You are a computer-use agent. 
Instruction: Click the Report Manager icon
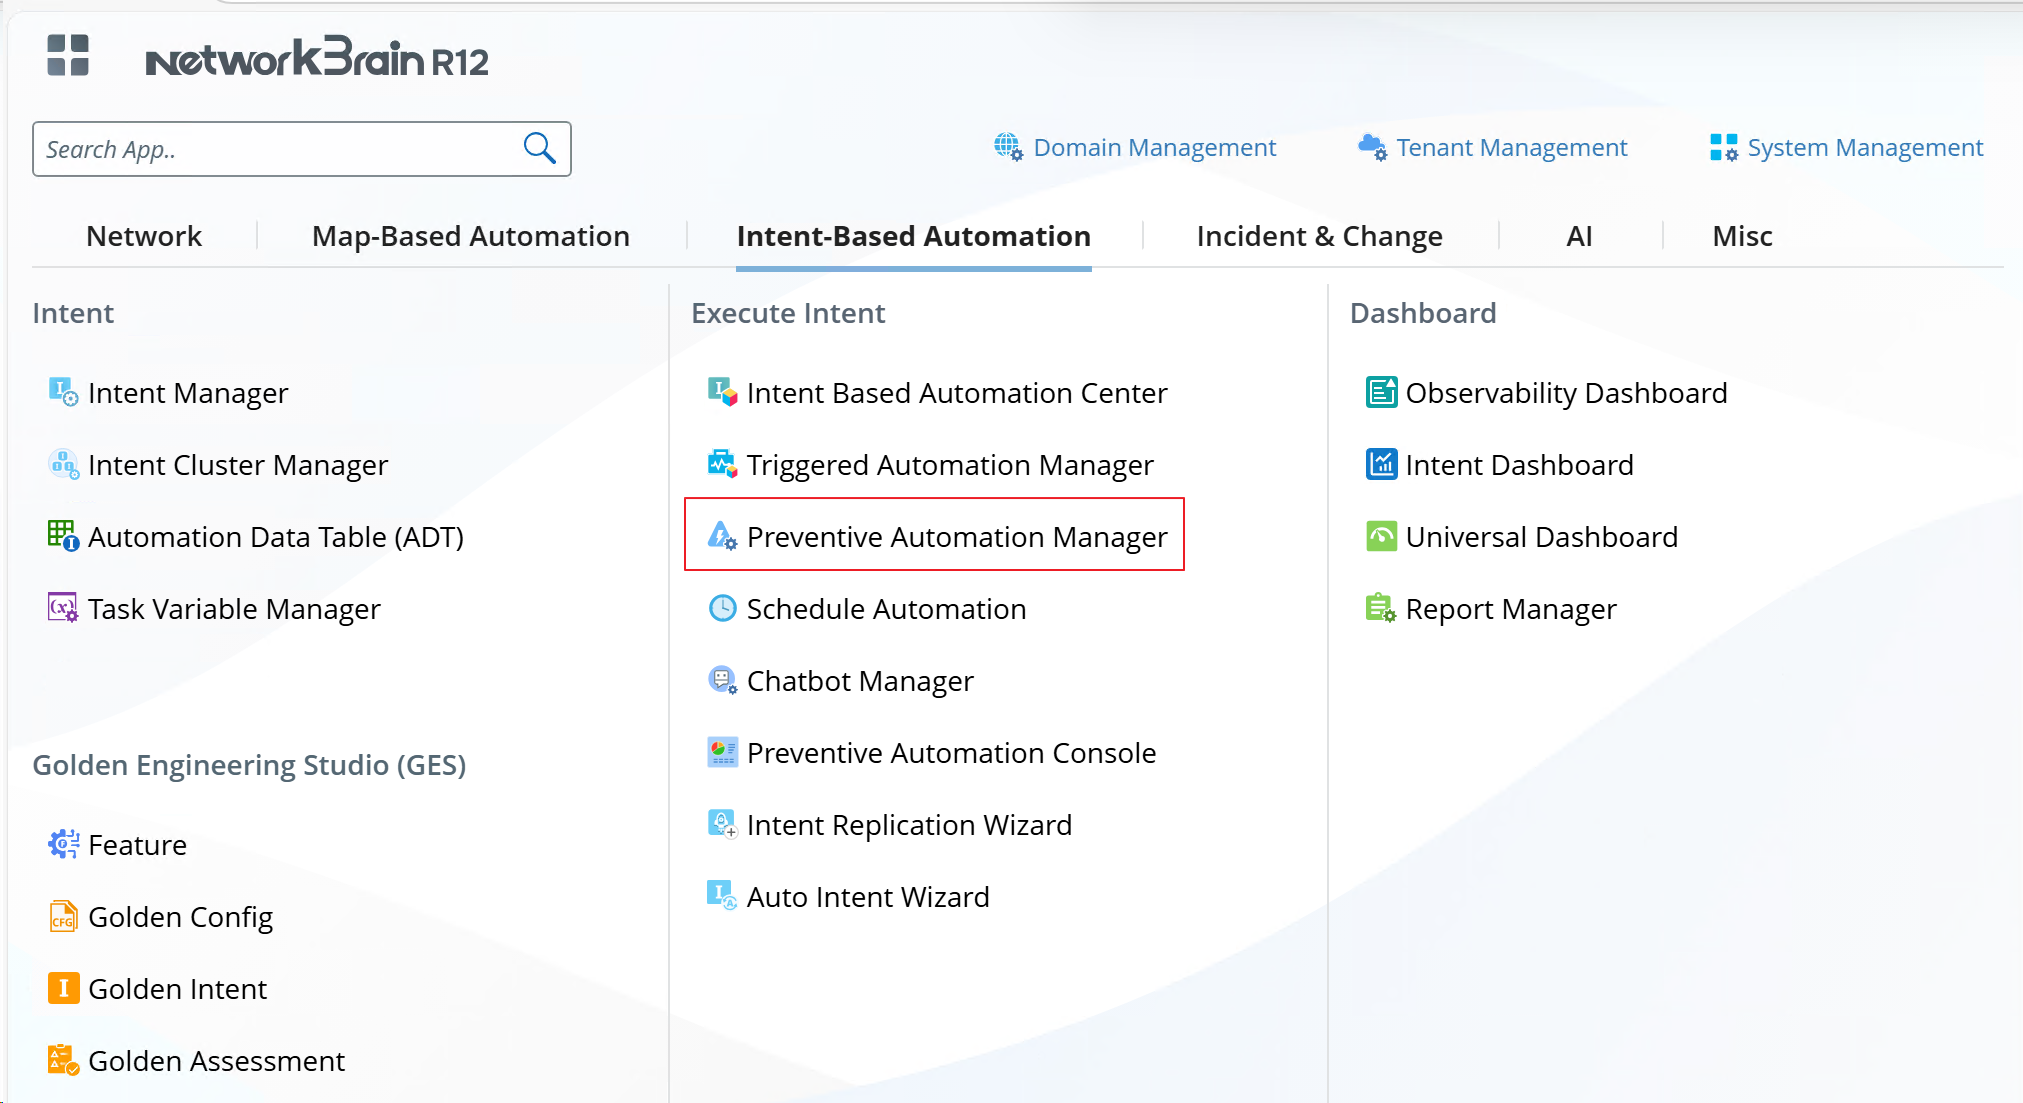click(x=1381, y=608)
